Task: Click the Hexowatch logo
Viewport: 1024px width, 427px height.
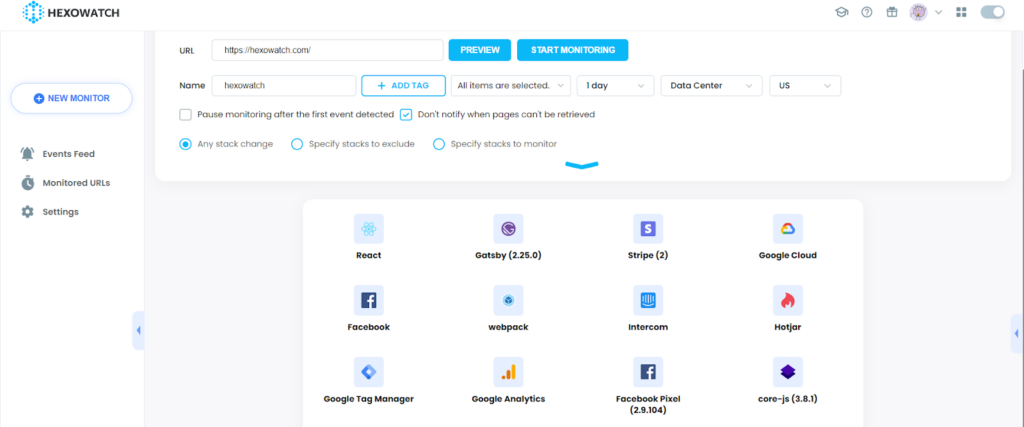Action: [71, 12]
